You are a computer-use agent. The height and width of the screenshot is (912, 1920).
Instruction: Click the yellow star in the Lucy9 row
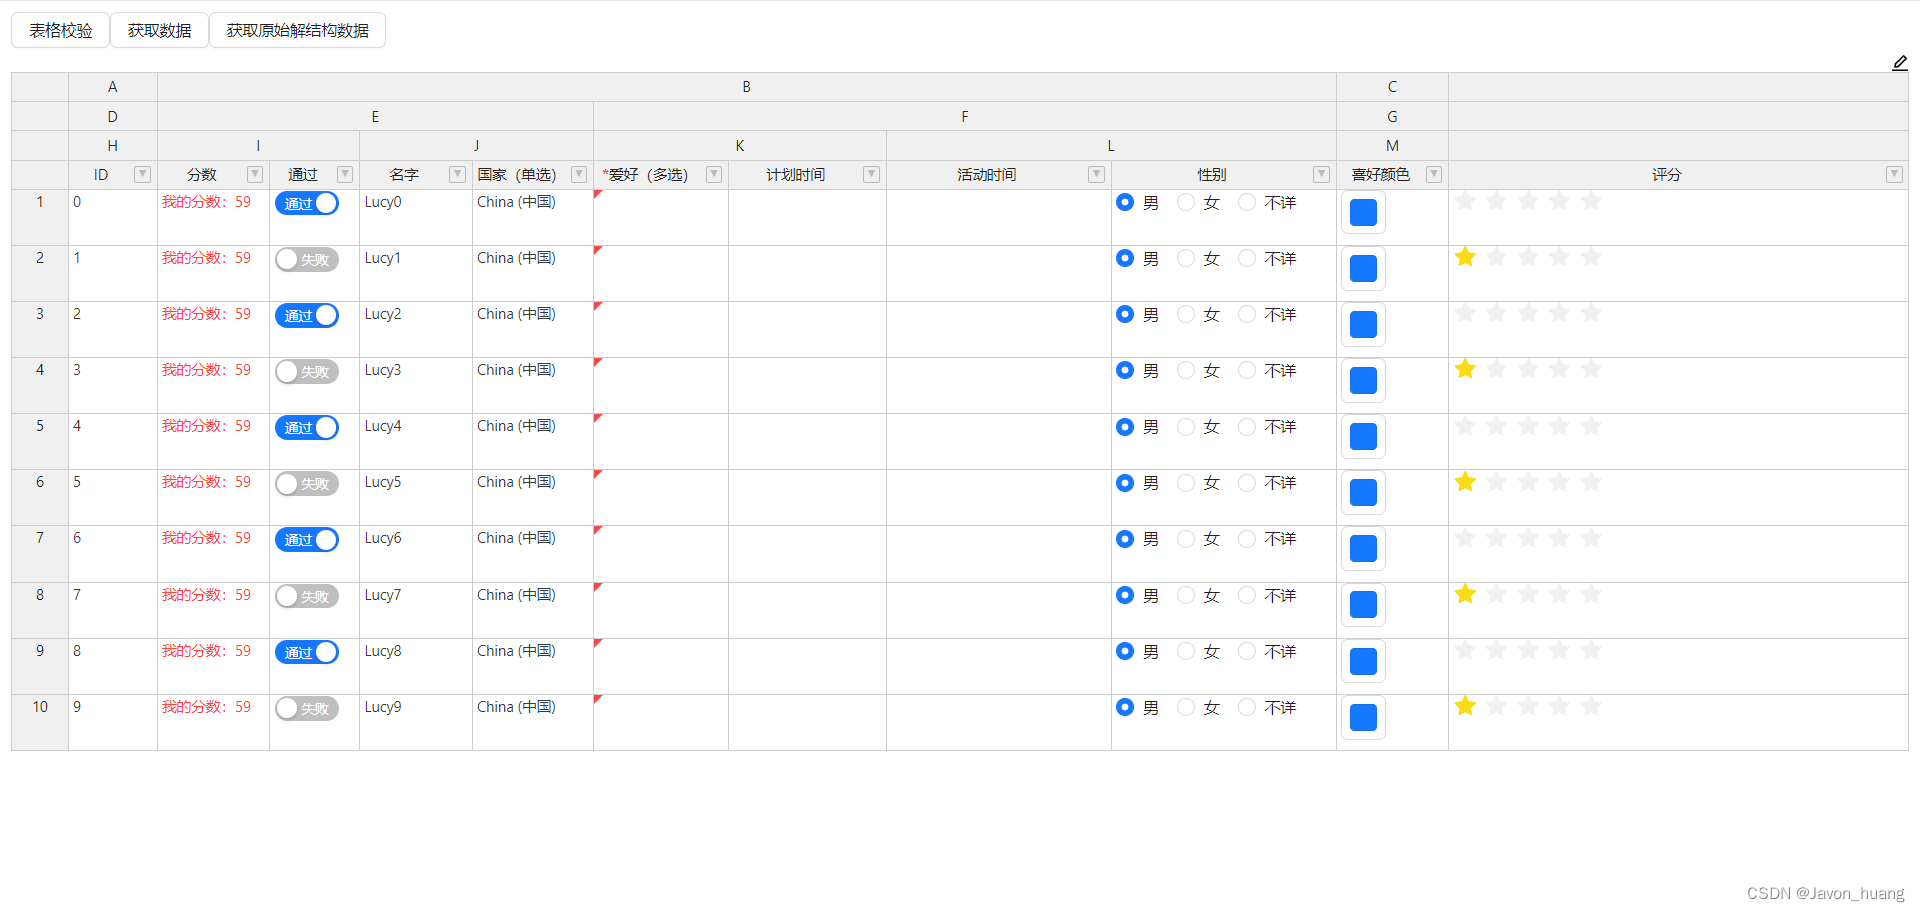click(x=1465, y=706)
